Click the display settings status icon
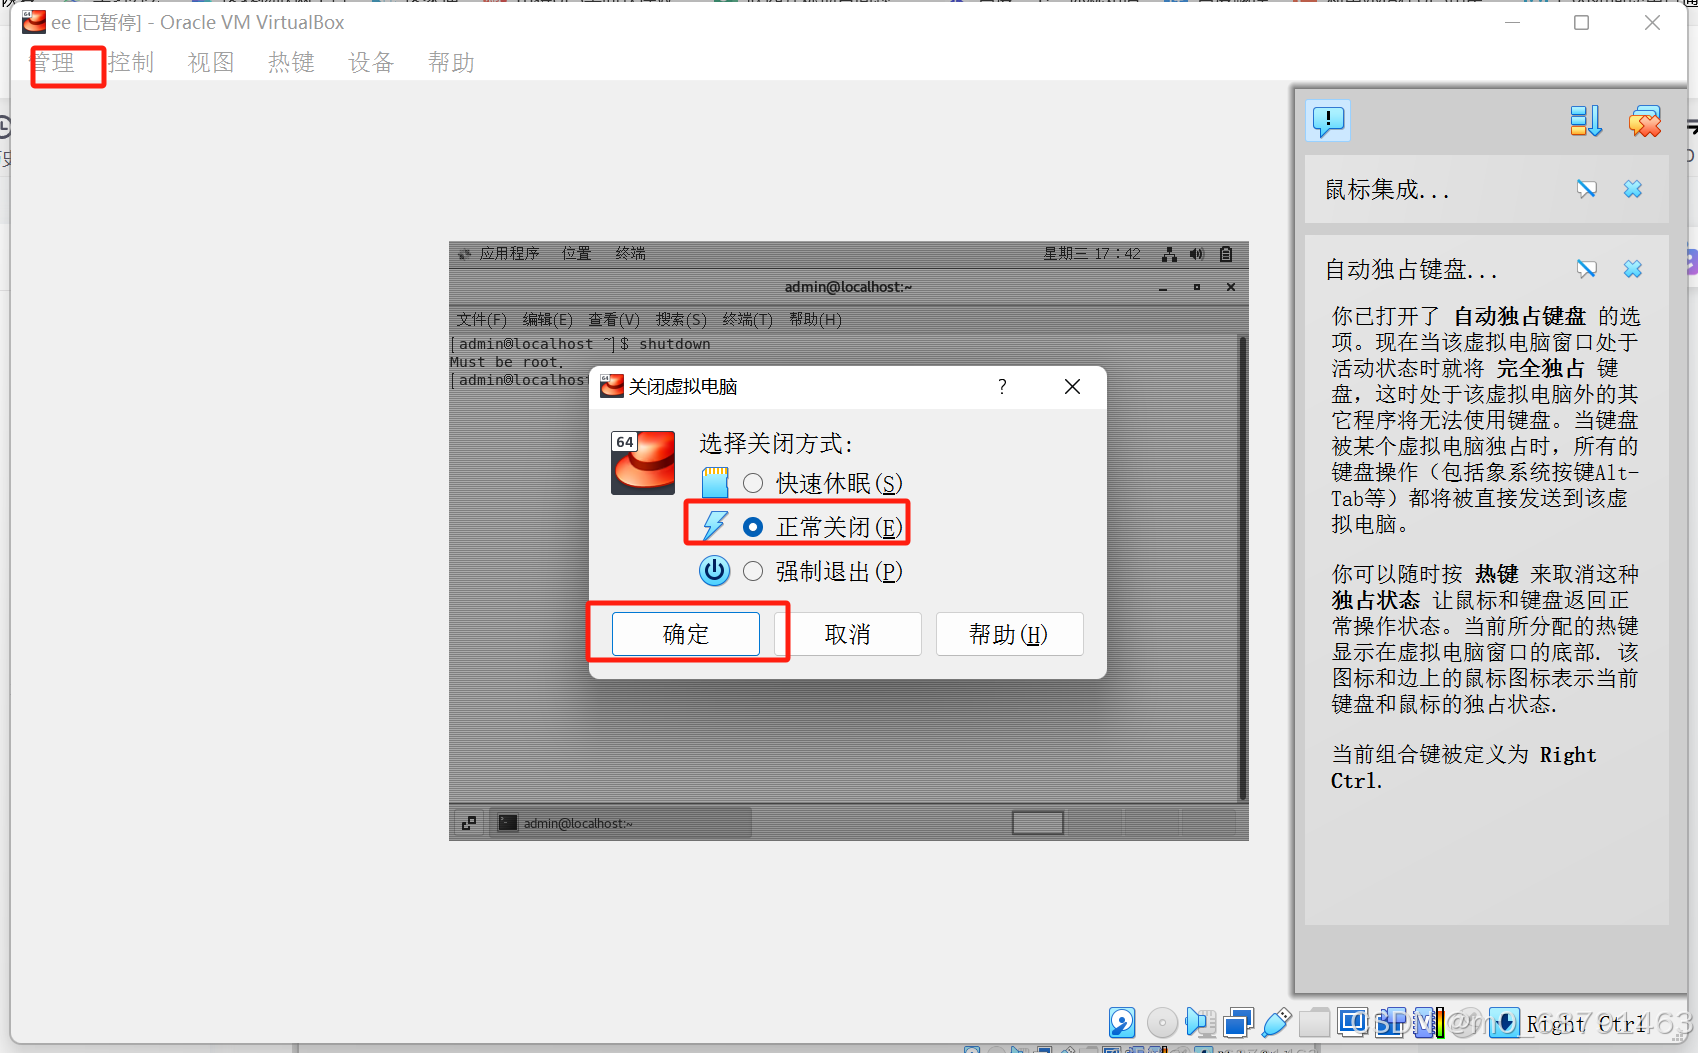Image resolution: width=1698 pixels, height=1053 pixels. click(1352, 1022)
